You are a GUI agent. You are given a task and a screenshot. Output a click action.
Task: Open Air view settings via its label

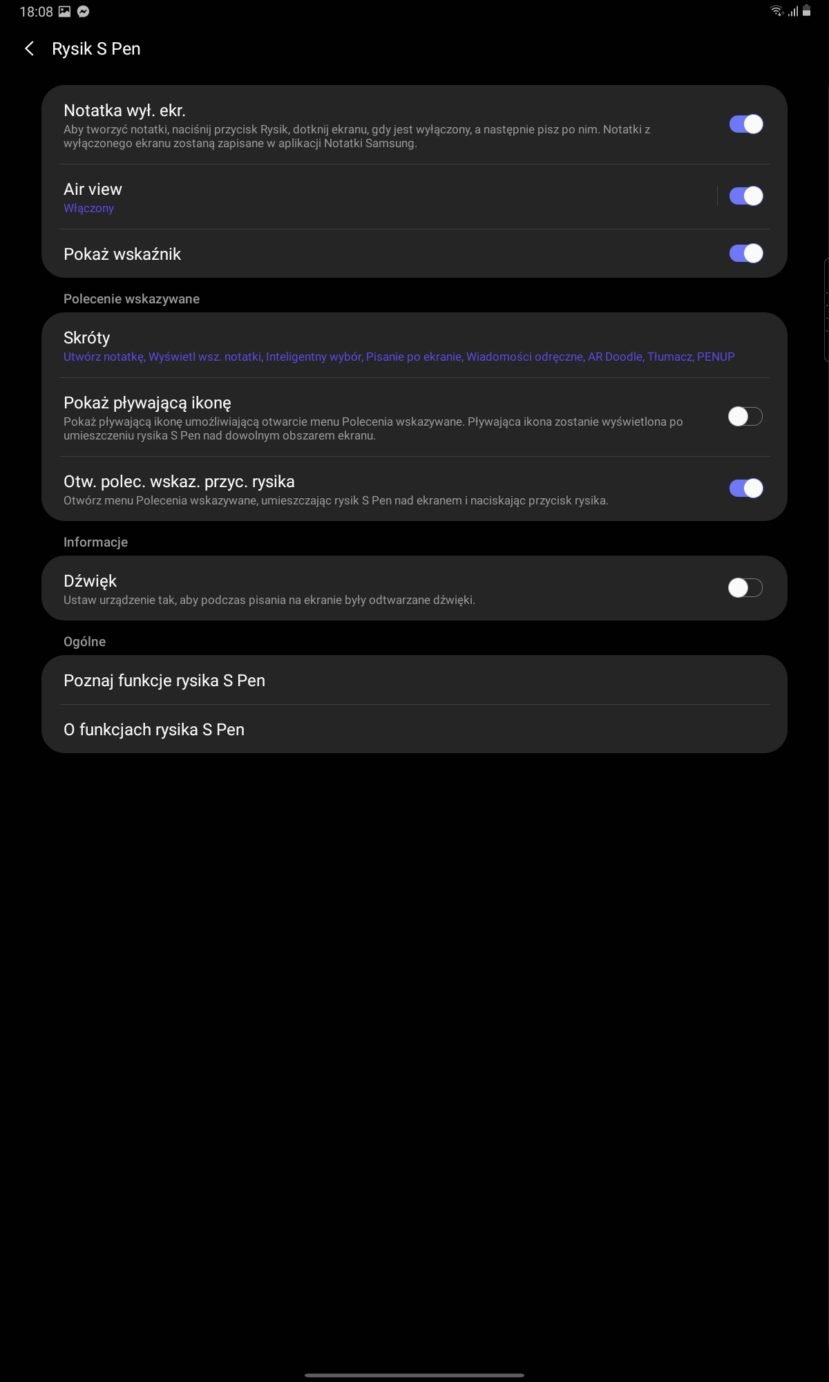point(93,190)
